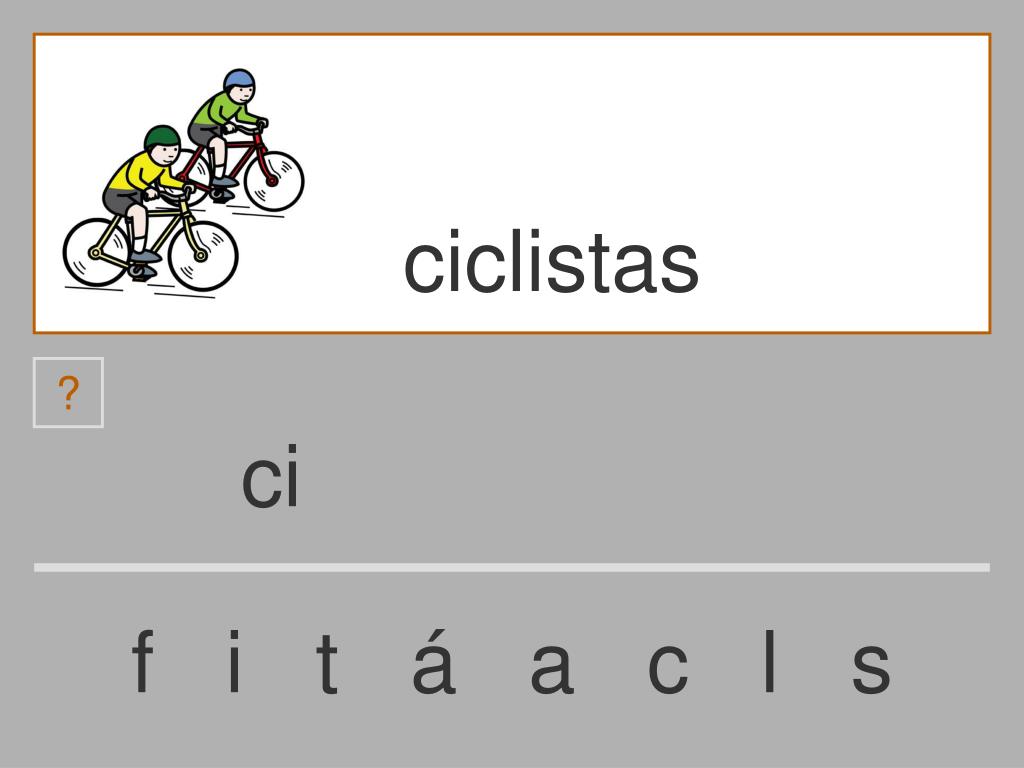Pick the "i" tile in the bottom letter row
1024x768 pixels.
point(234,661)
